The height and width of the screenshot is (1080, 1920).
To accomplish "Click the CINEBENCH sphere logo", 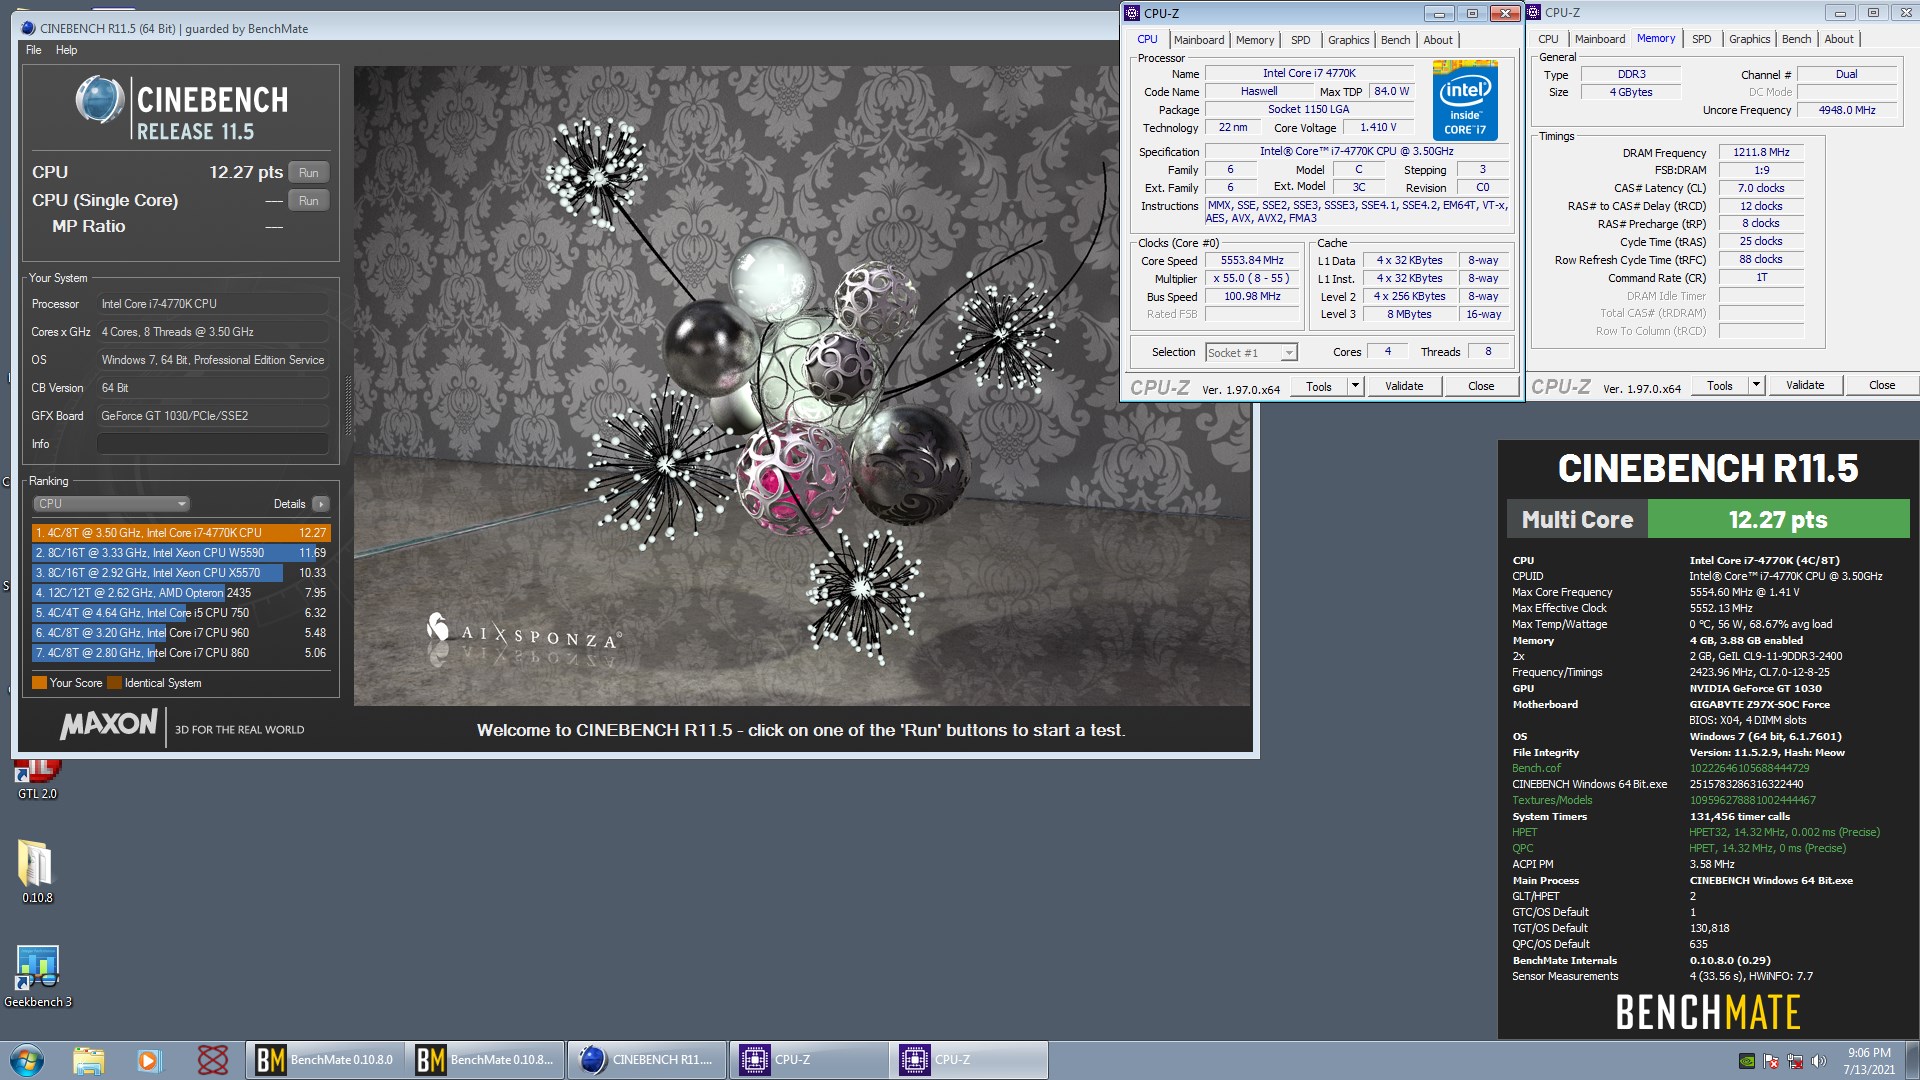I will point(99,100).
